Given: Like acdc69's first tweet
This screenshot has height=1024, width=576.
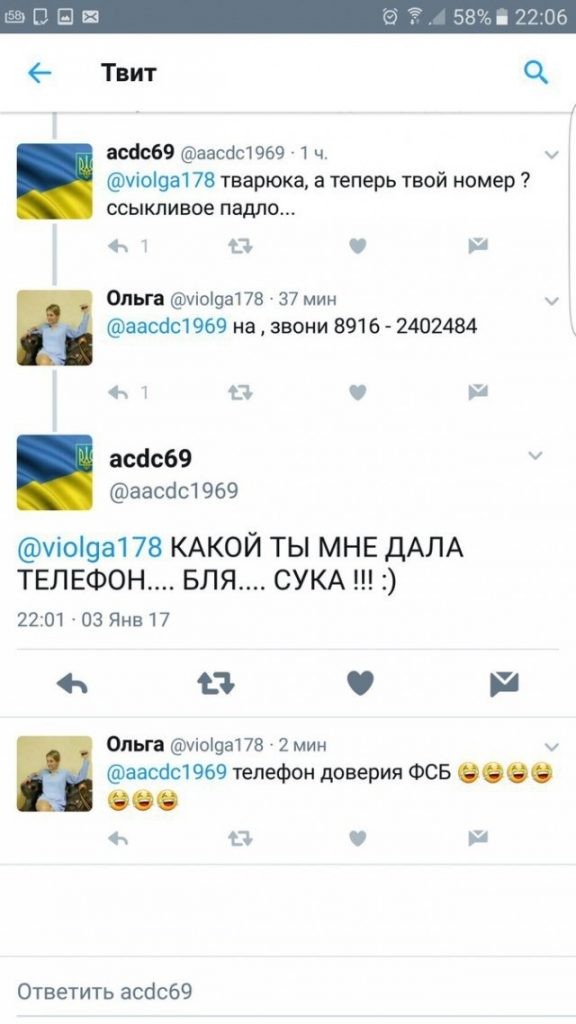Looking at the screenshot, I should tap(357, 246).
